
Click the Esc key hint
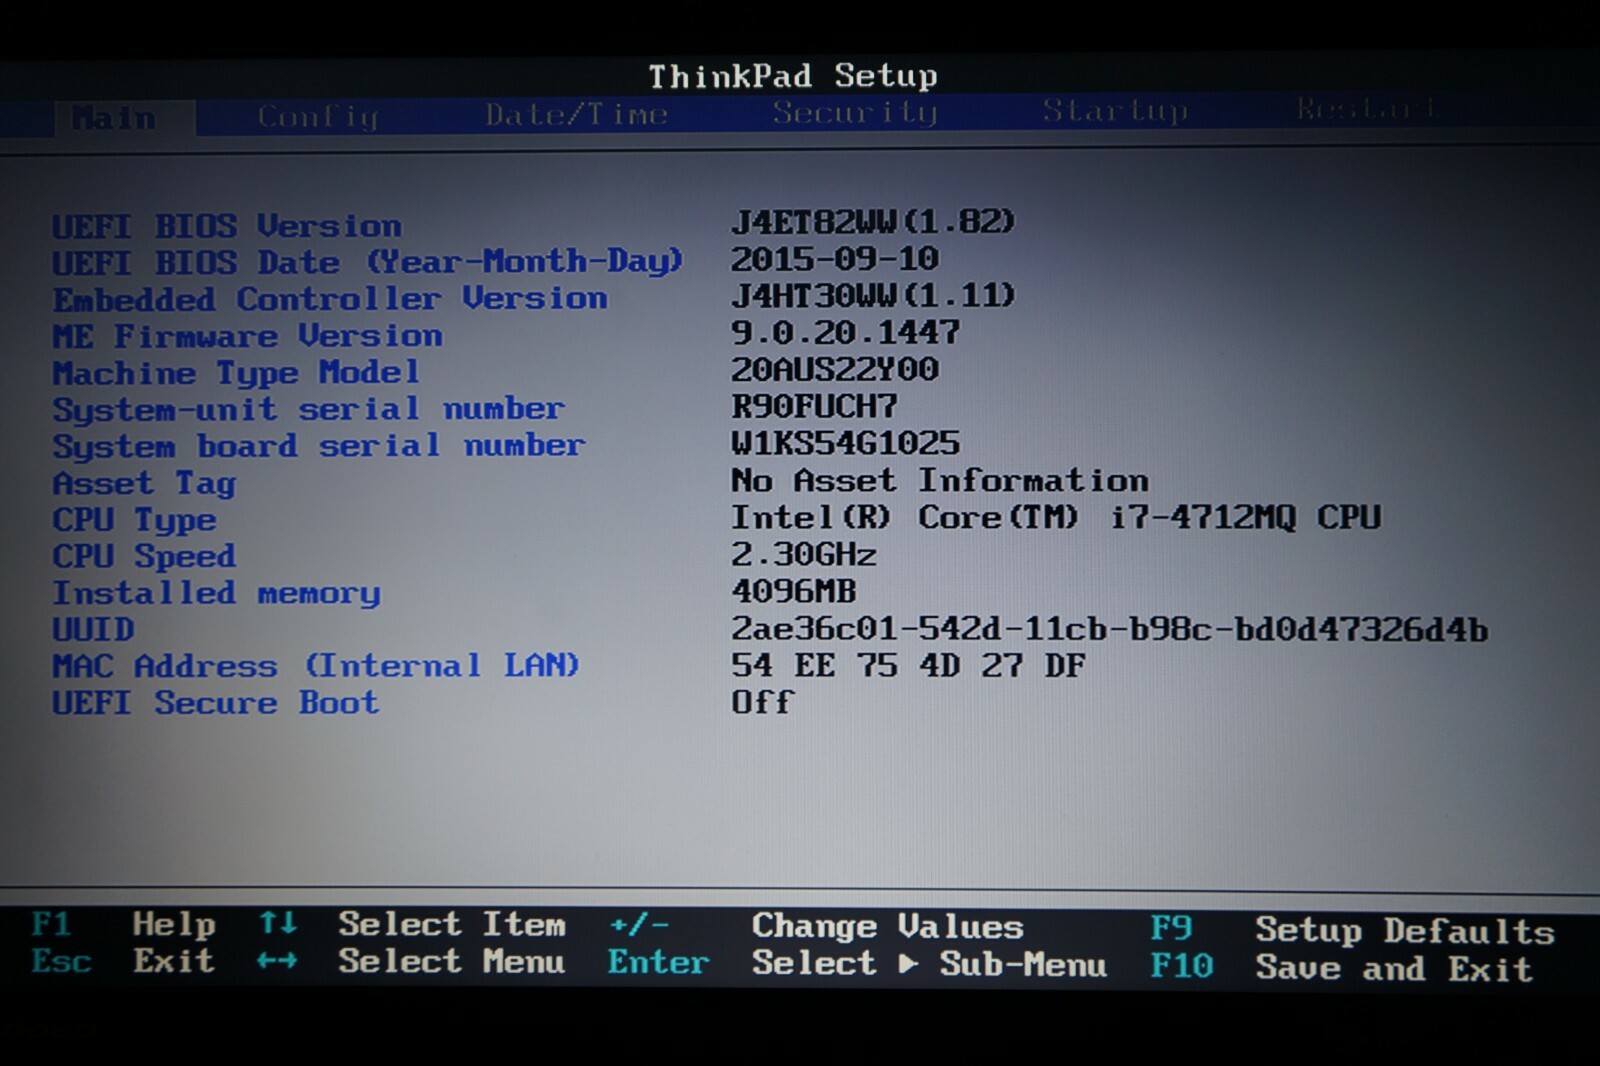coord(61,961)
